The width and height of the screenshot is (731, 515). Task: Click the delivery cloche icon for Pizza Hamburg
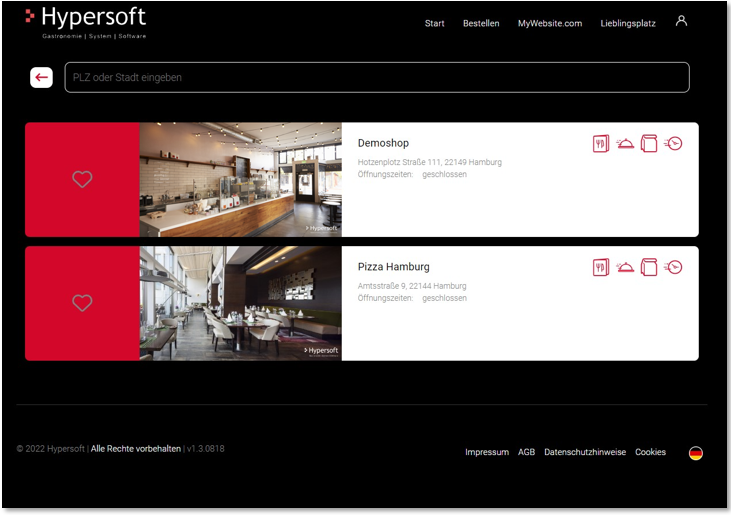tap(625, 267)
